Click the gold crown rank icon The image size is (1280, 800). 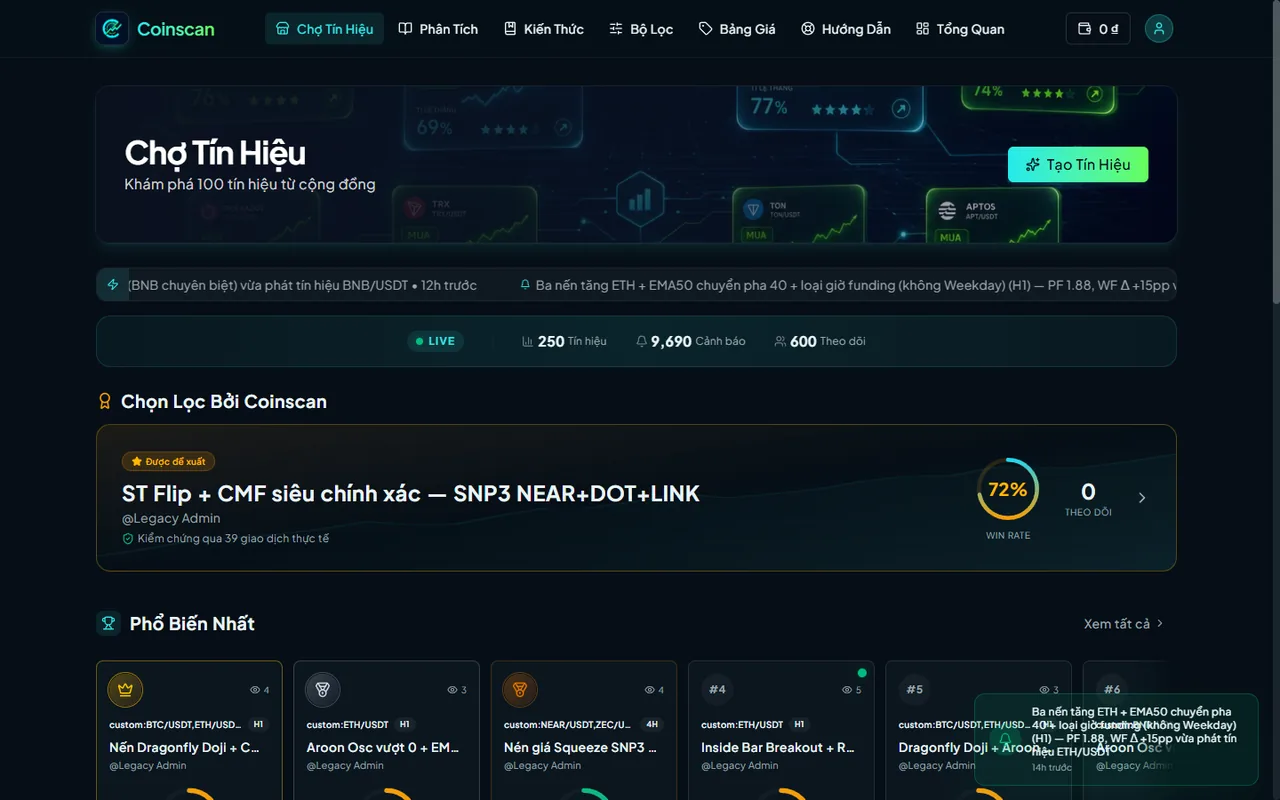[125, 689]
